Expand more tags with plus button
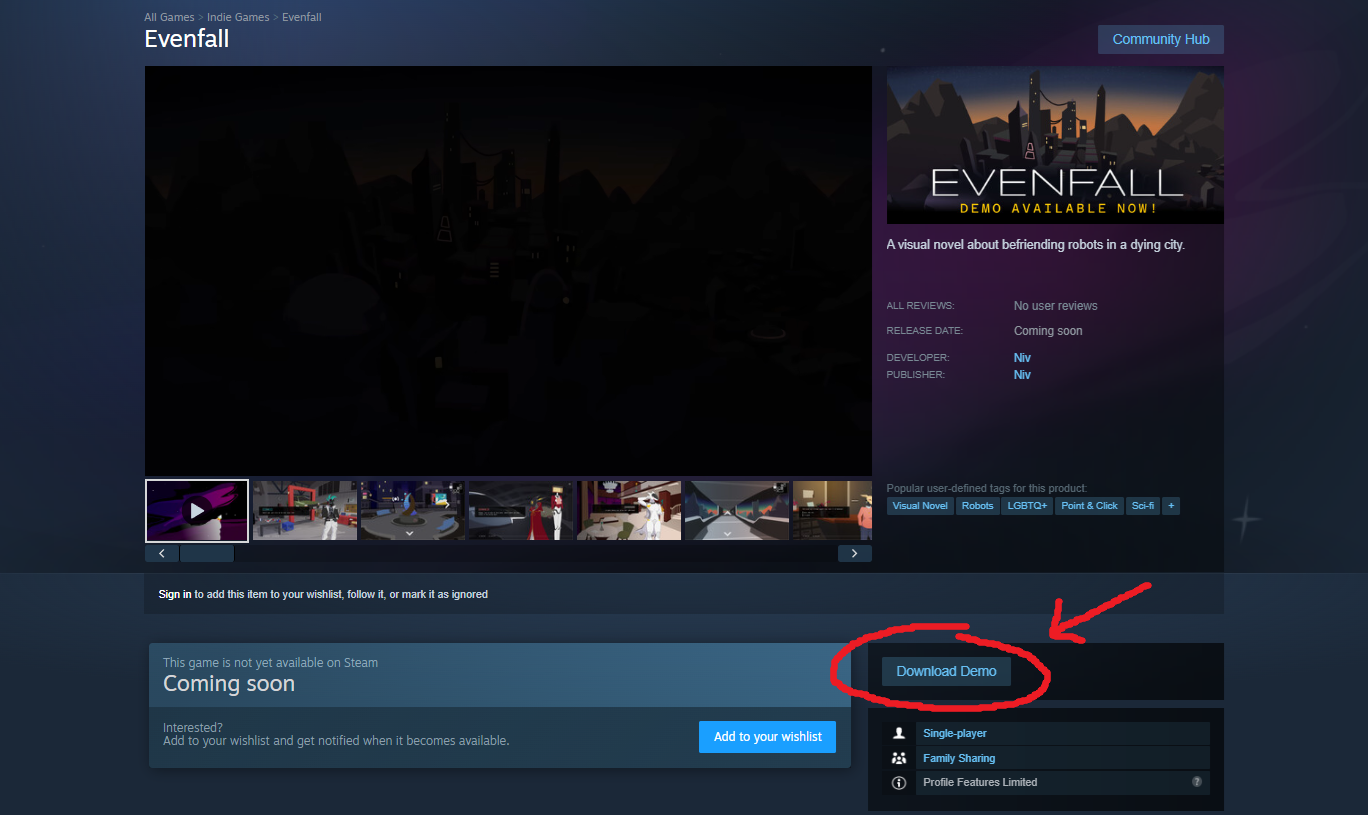 click(1171, 506)
